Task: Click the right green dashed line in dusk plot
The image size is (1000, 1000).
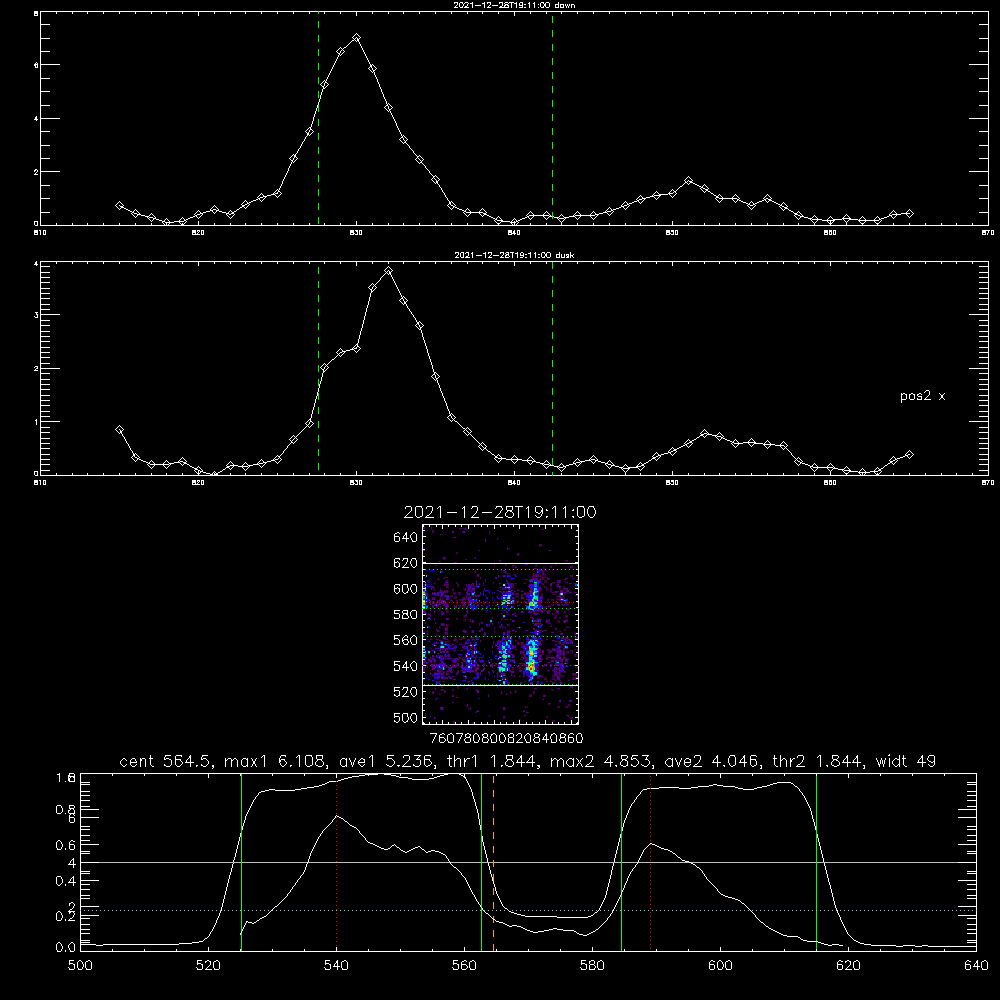Action: coord(552,369)
